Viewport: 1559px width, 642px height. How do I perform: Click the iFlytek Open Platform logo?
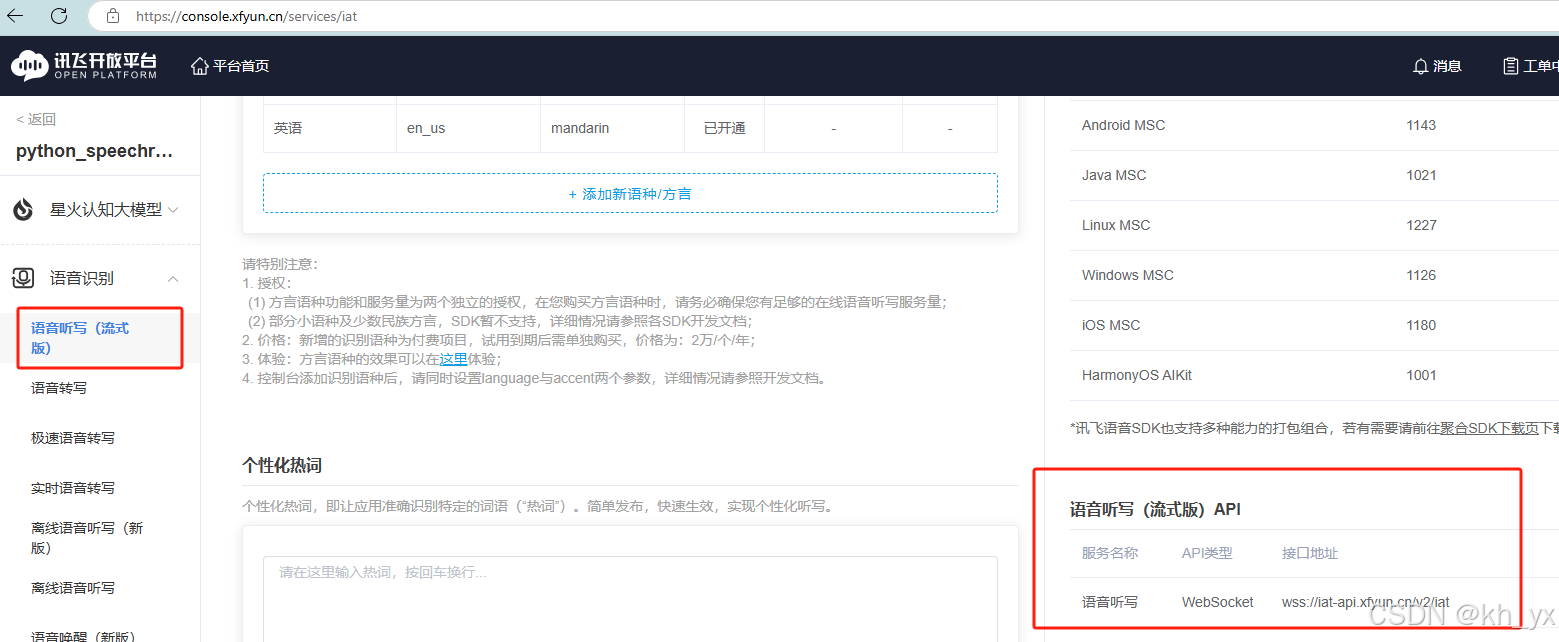tap(84, 66)
